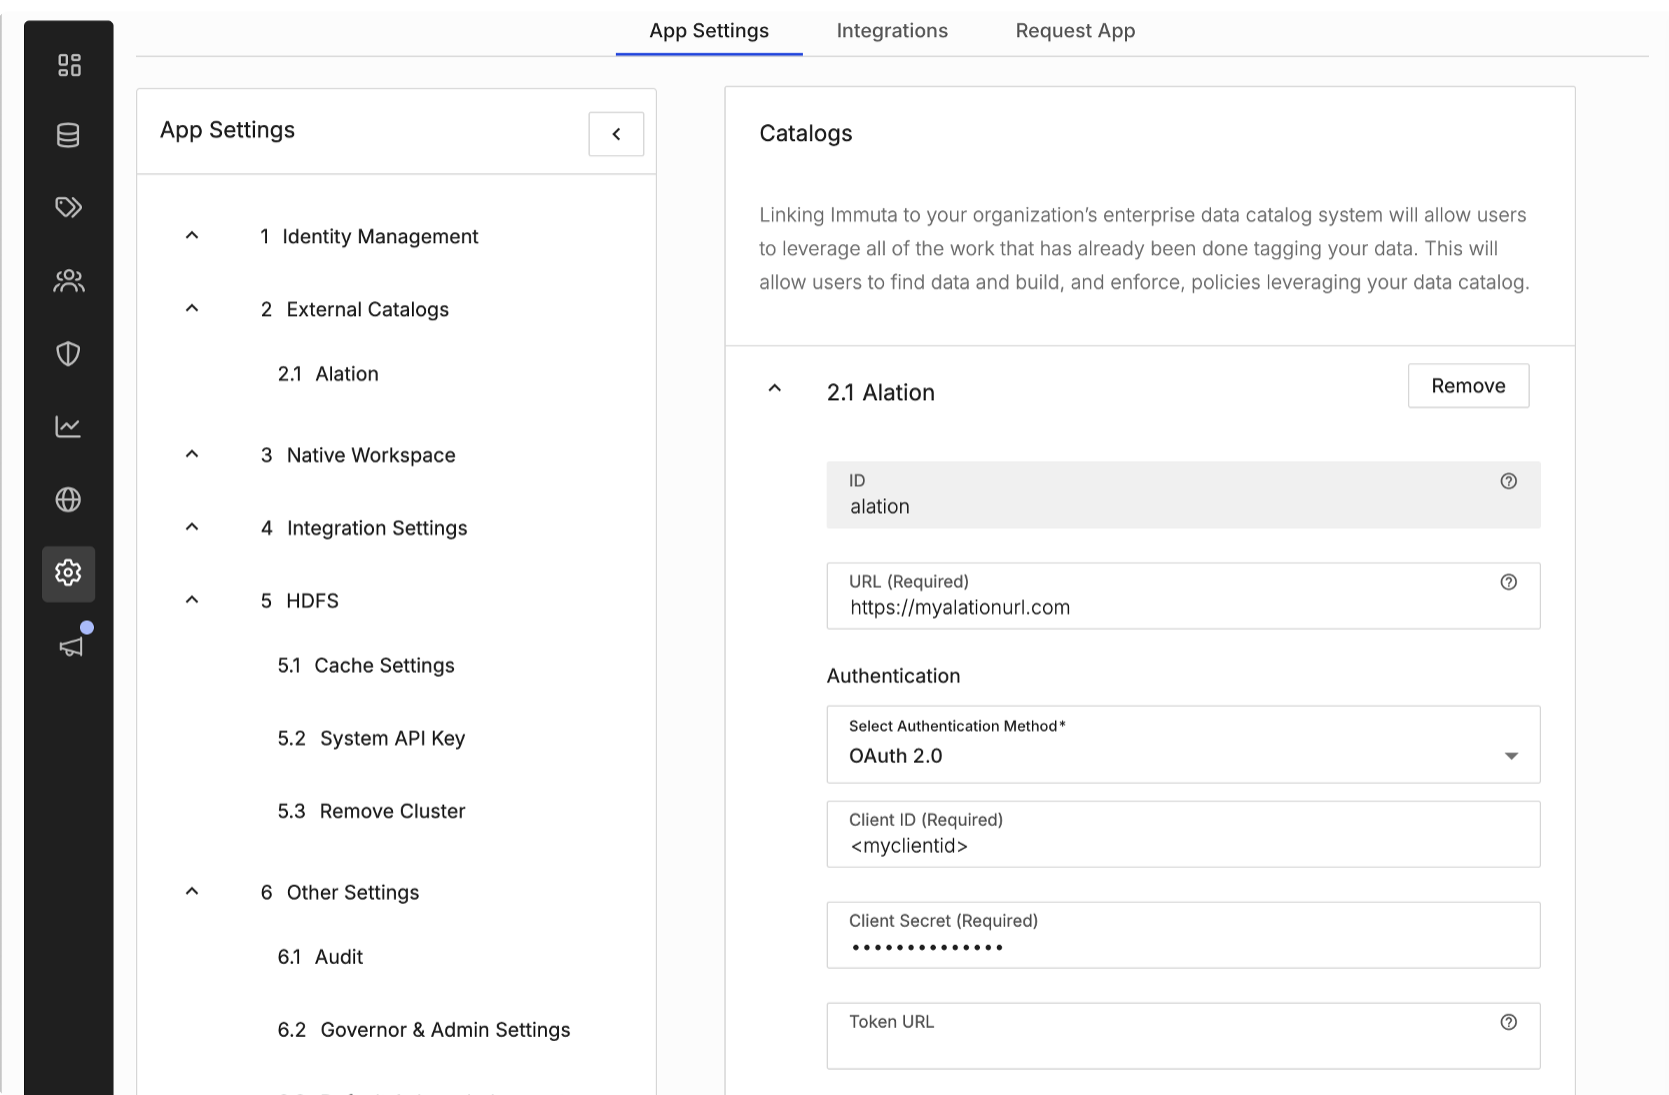
Task: Open the globe icon in sidebar
Action: (x=68, y=499)
